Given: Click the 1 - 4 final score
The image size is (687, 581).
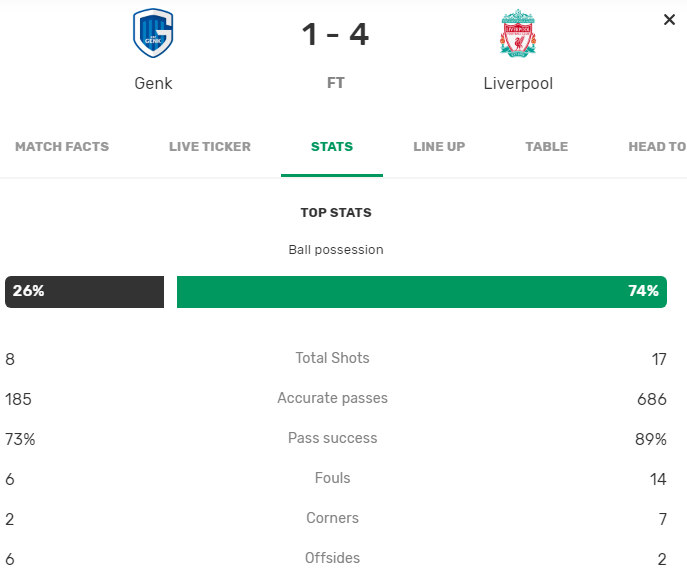Looking at the screenshot, I should coord(335,35).
